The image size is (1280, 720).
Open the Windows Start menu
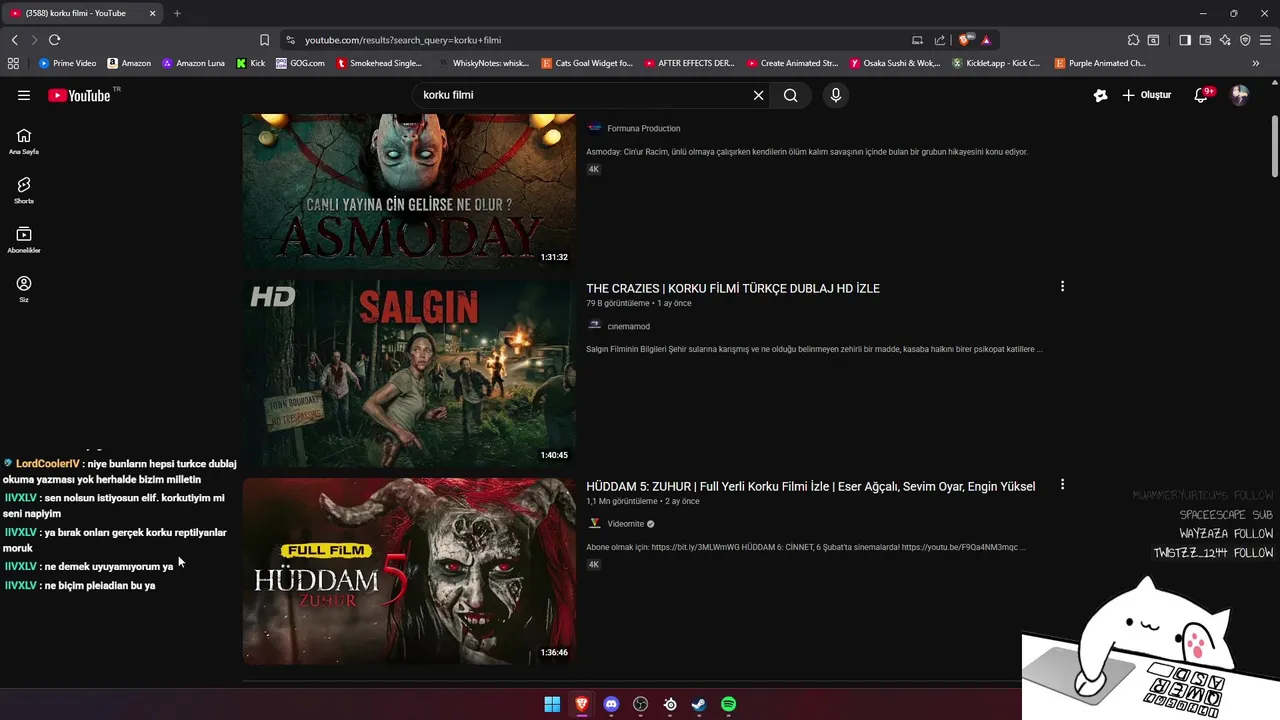tap(552, 704)
